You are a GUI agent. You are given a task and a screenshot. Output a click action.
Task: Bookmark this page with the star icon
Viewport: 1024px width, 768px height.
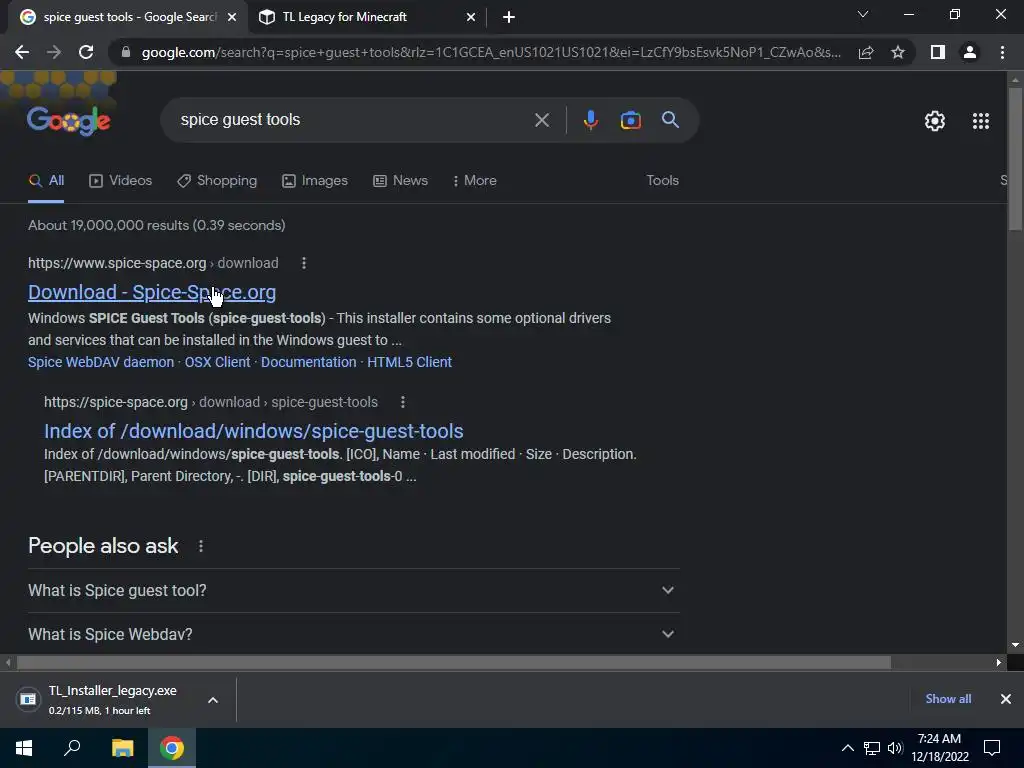tap(898, 52)
